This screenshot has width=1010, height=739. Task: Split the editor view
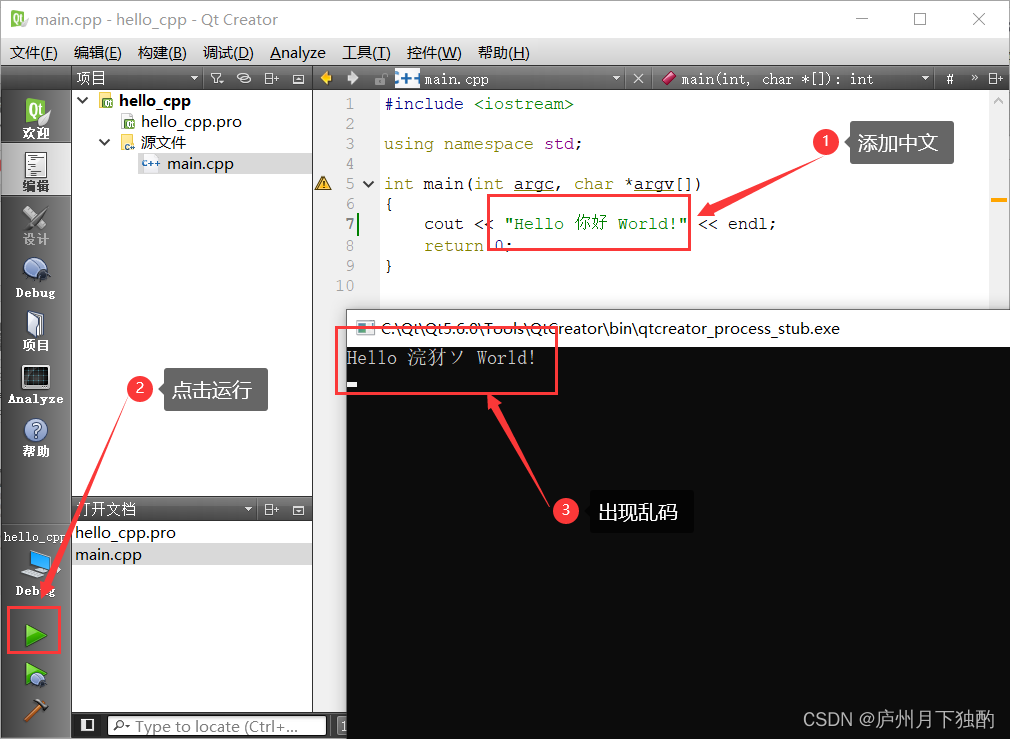tap(995, 79)
